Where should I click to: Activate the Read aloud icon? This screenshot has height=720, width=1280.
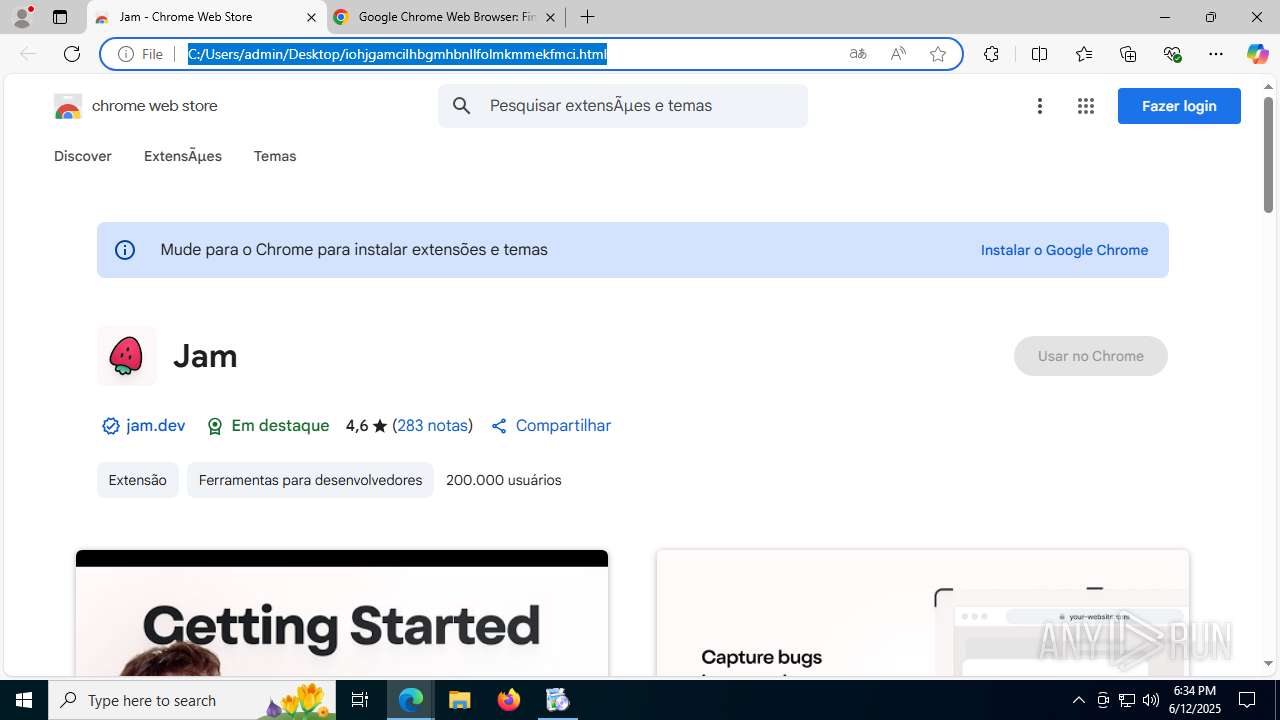898,54
